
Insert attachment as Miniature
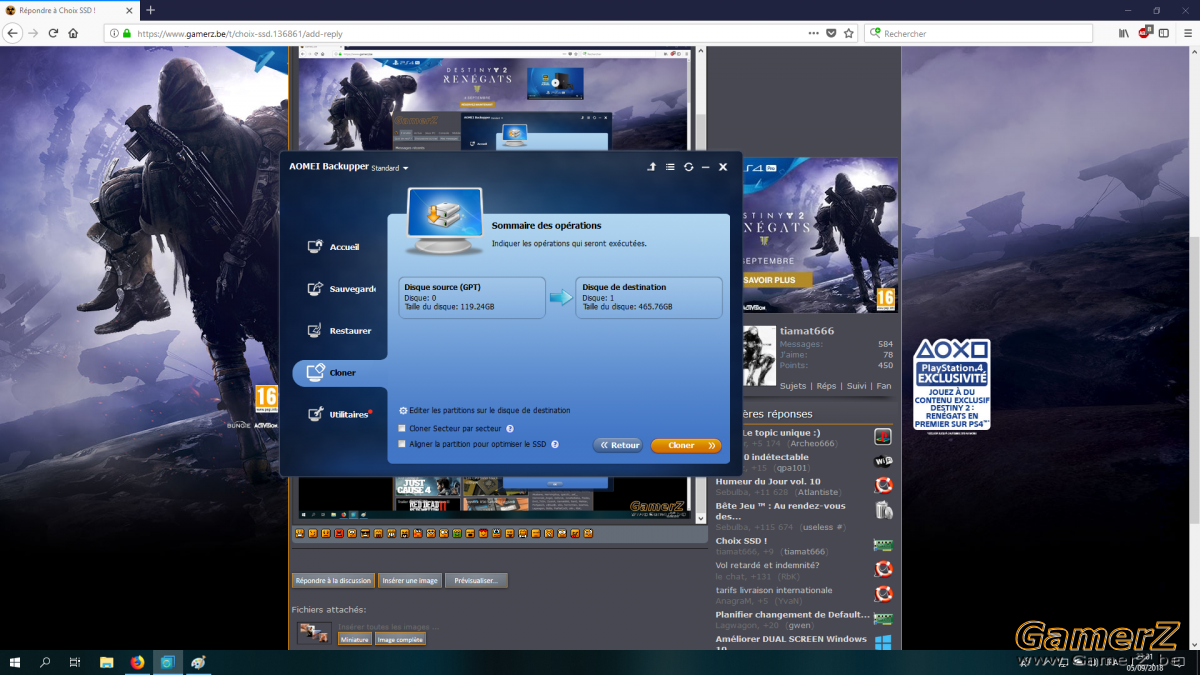tap(354, 639)
